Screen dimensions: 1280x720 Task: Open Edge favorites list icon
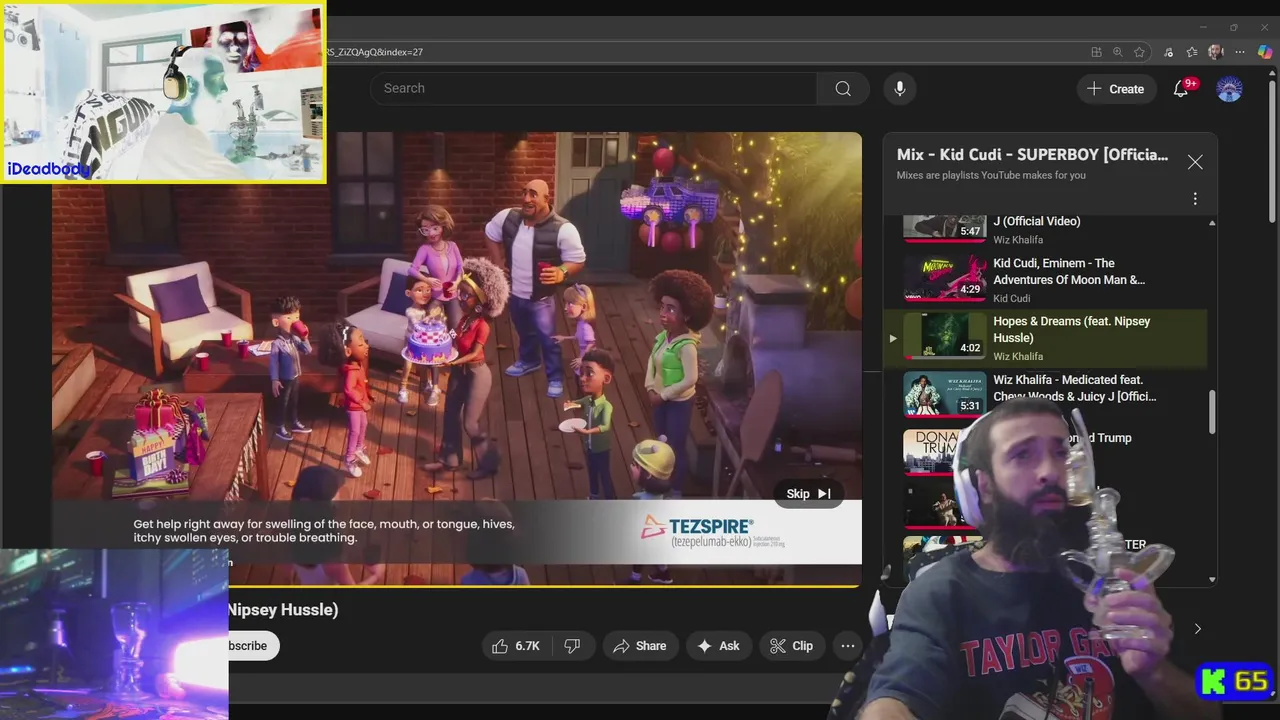coord(1192,52)
